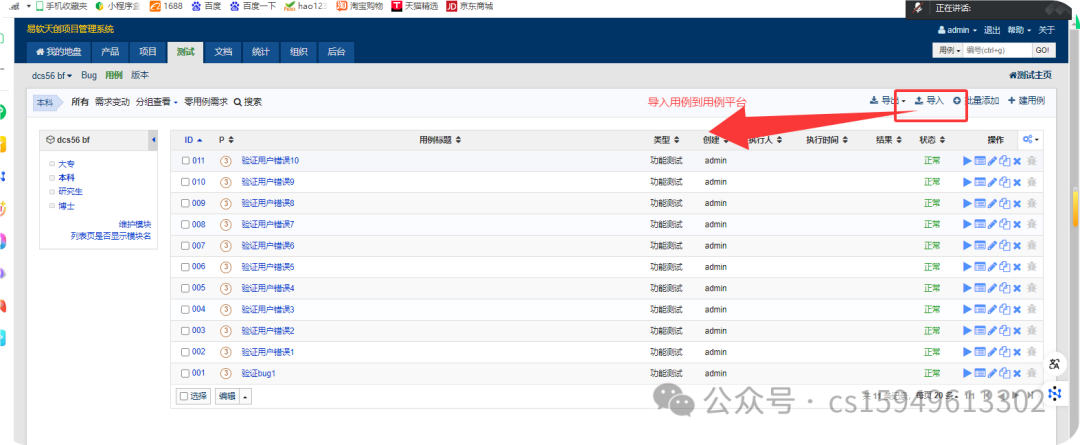This screenshot has width=1080, height=445.
Task: Open the 京东商城 bookmark
Action: pyautogui.click(x=470, y=7)
